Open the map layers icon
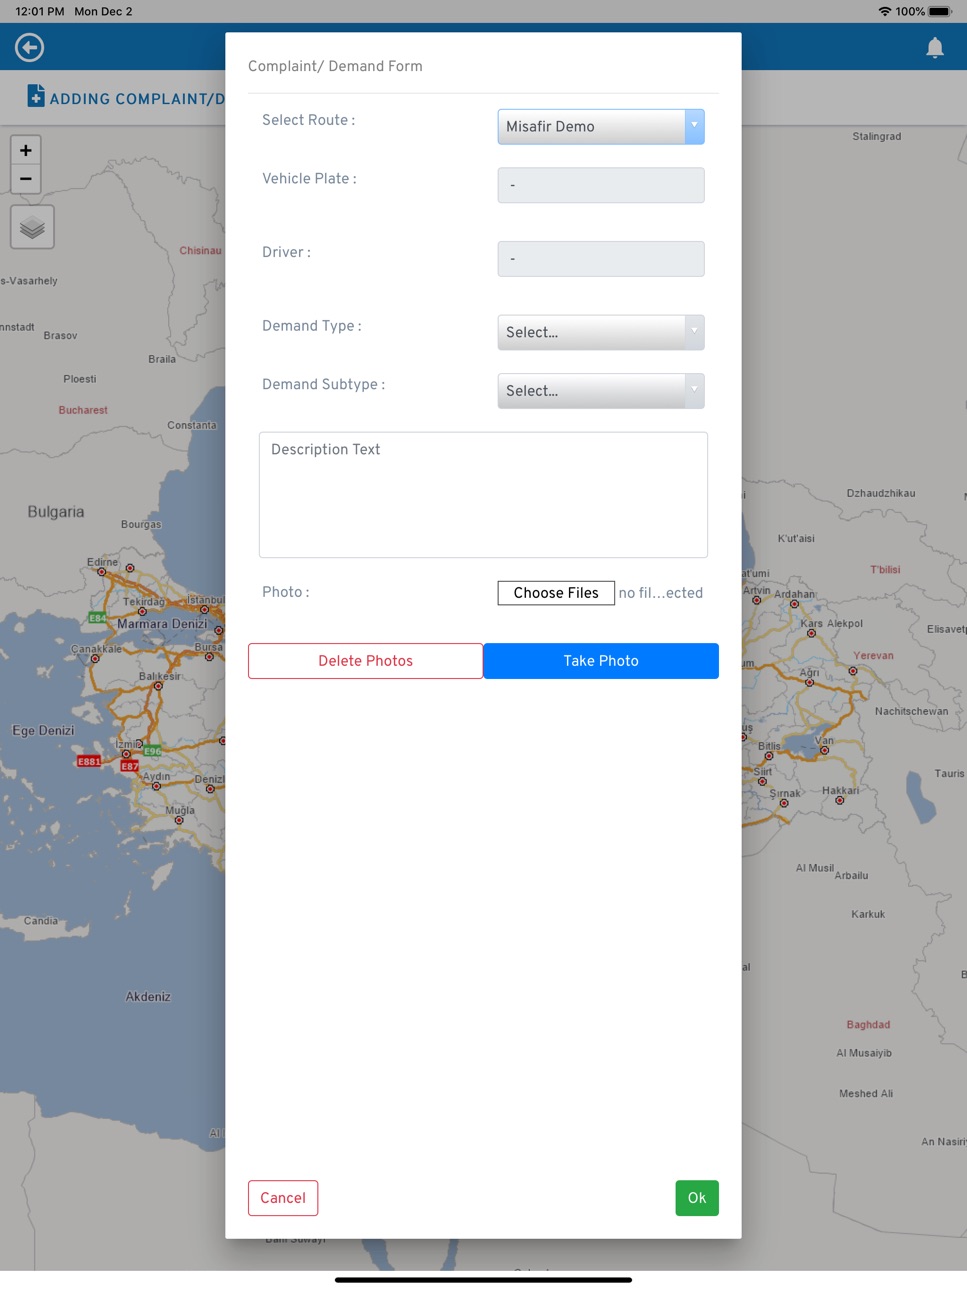Viewport: 967px width, 1290px height. pyautogui.click(x=32, y=227)
